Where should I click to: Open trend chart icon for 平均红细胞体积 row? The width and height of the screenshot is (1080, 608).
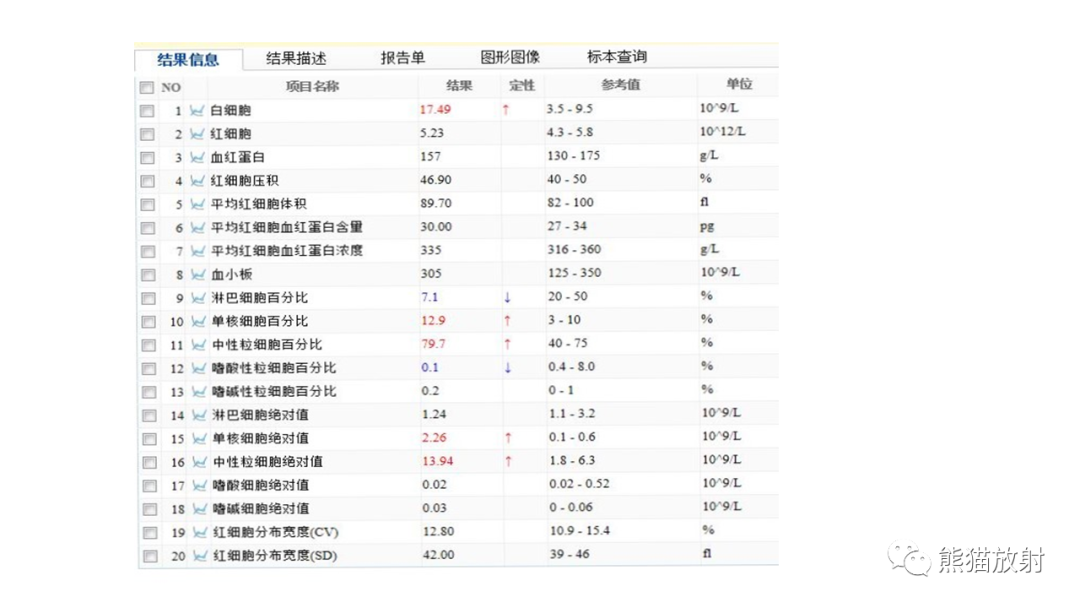coord(198,204)
